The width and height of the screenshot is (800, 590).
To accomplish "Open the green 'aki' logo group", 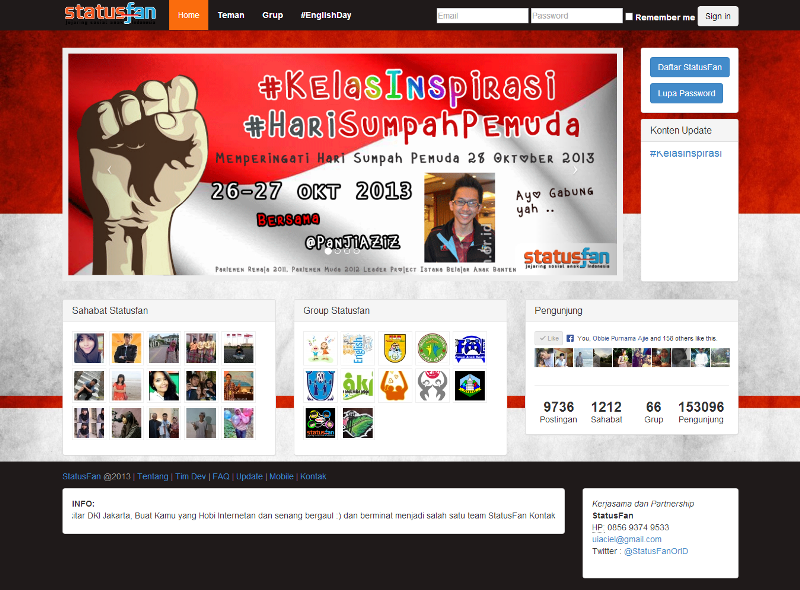I will [358, 385].
